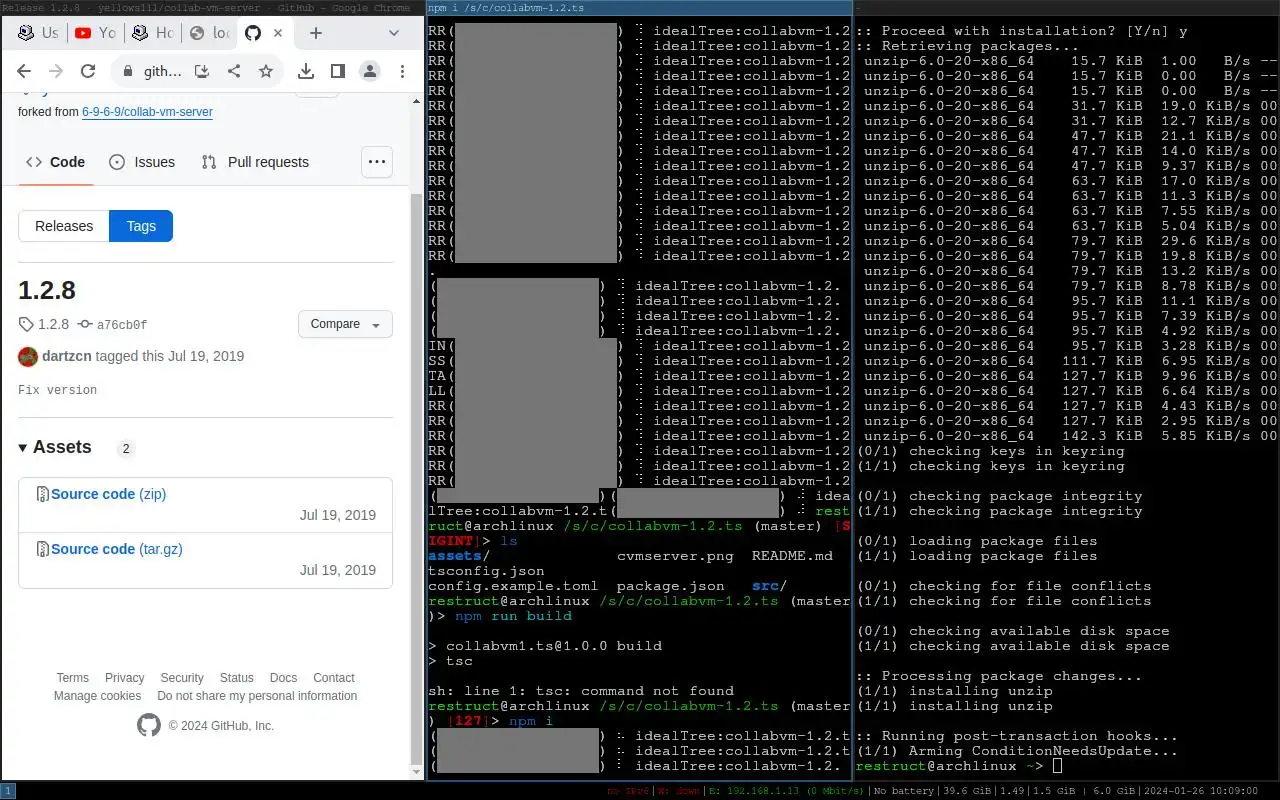The height and width of the screenshot is (800, 1280).
Task: Open the Code repository tab
Action: click(56, 162)
